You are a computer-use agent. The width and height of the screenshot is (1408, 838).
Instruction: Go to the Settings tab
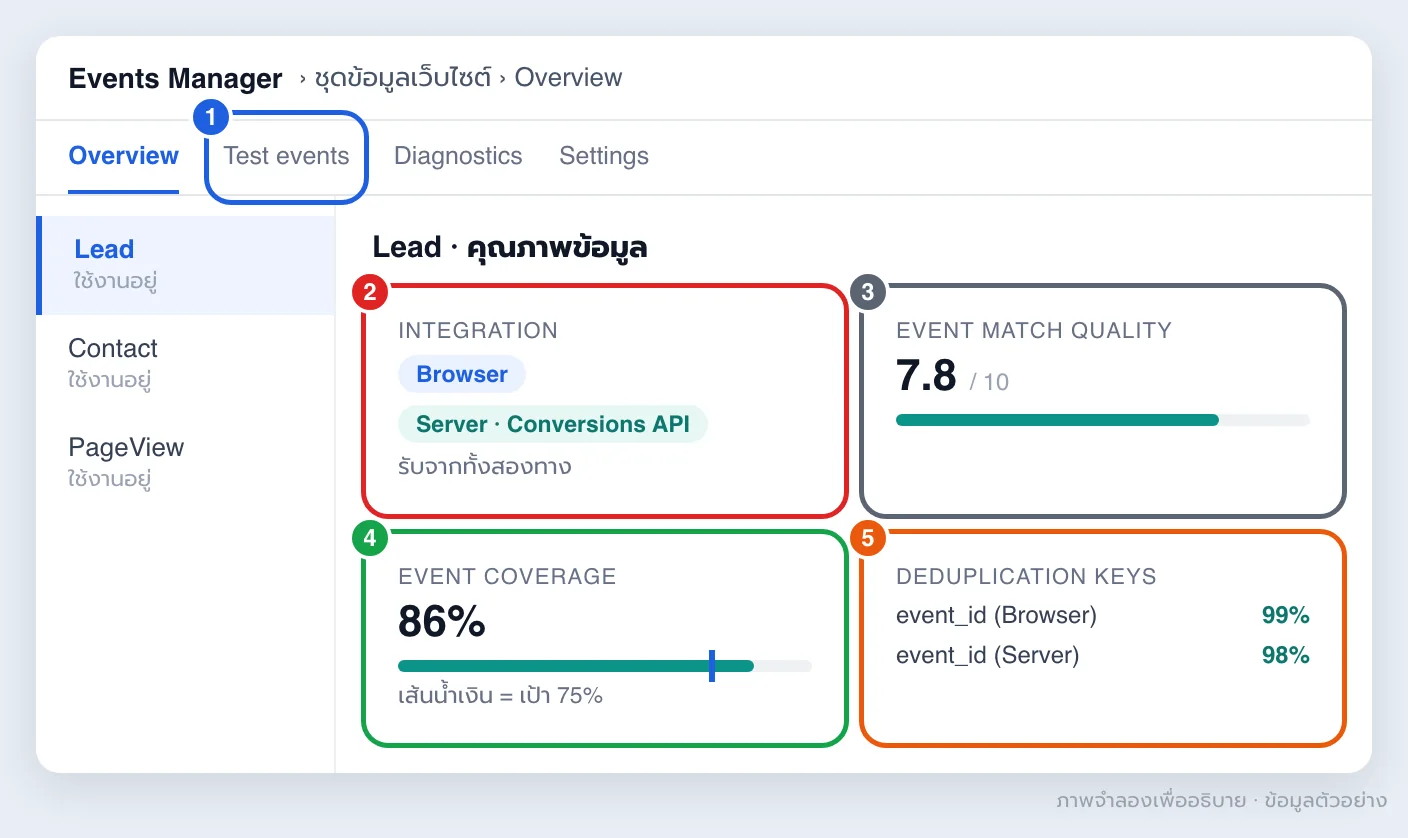(604, 156)
